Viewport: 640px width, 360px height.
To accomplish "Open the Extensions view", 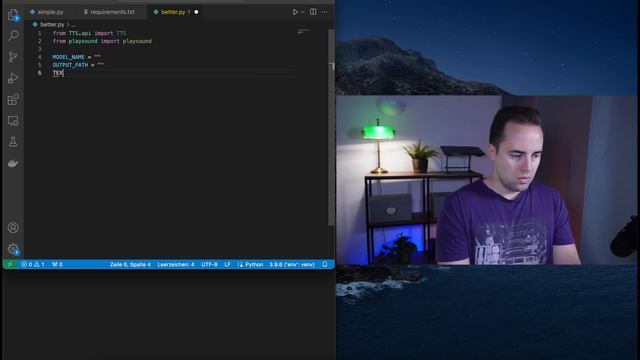I will point(13,100).
